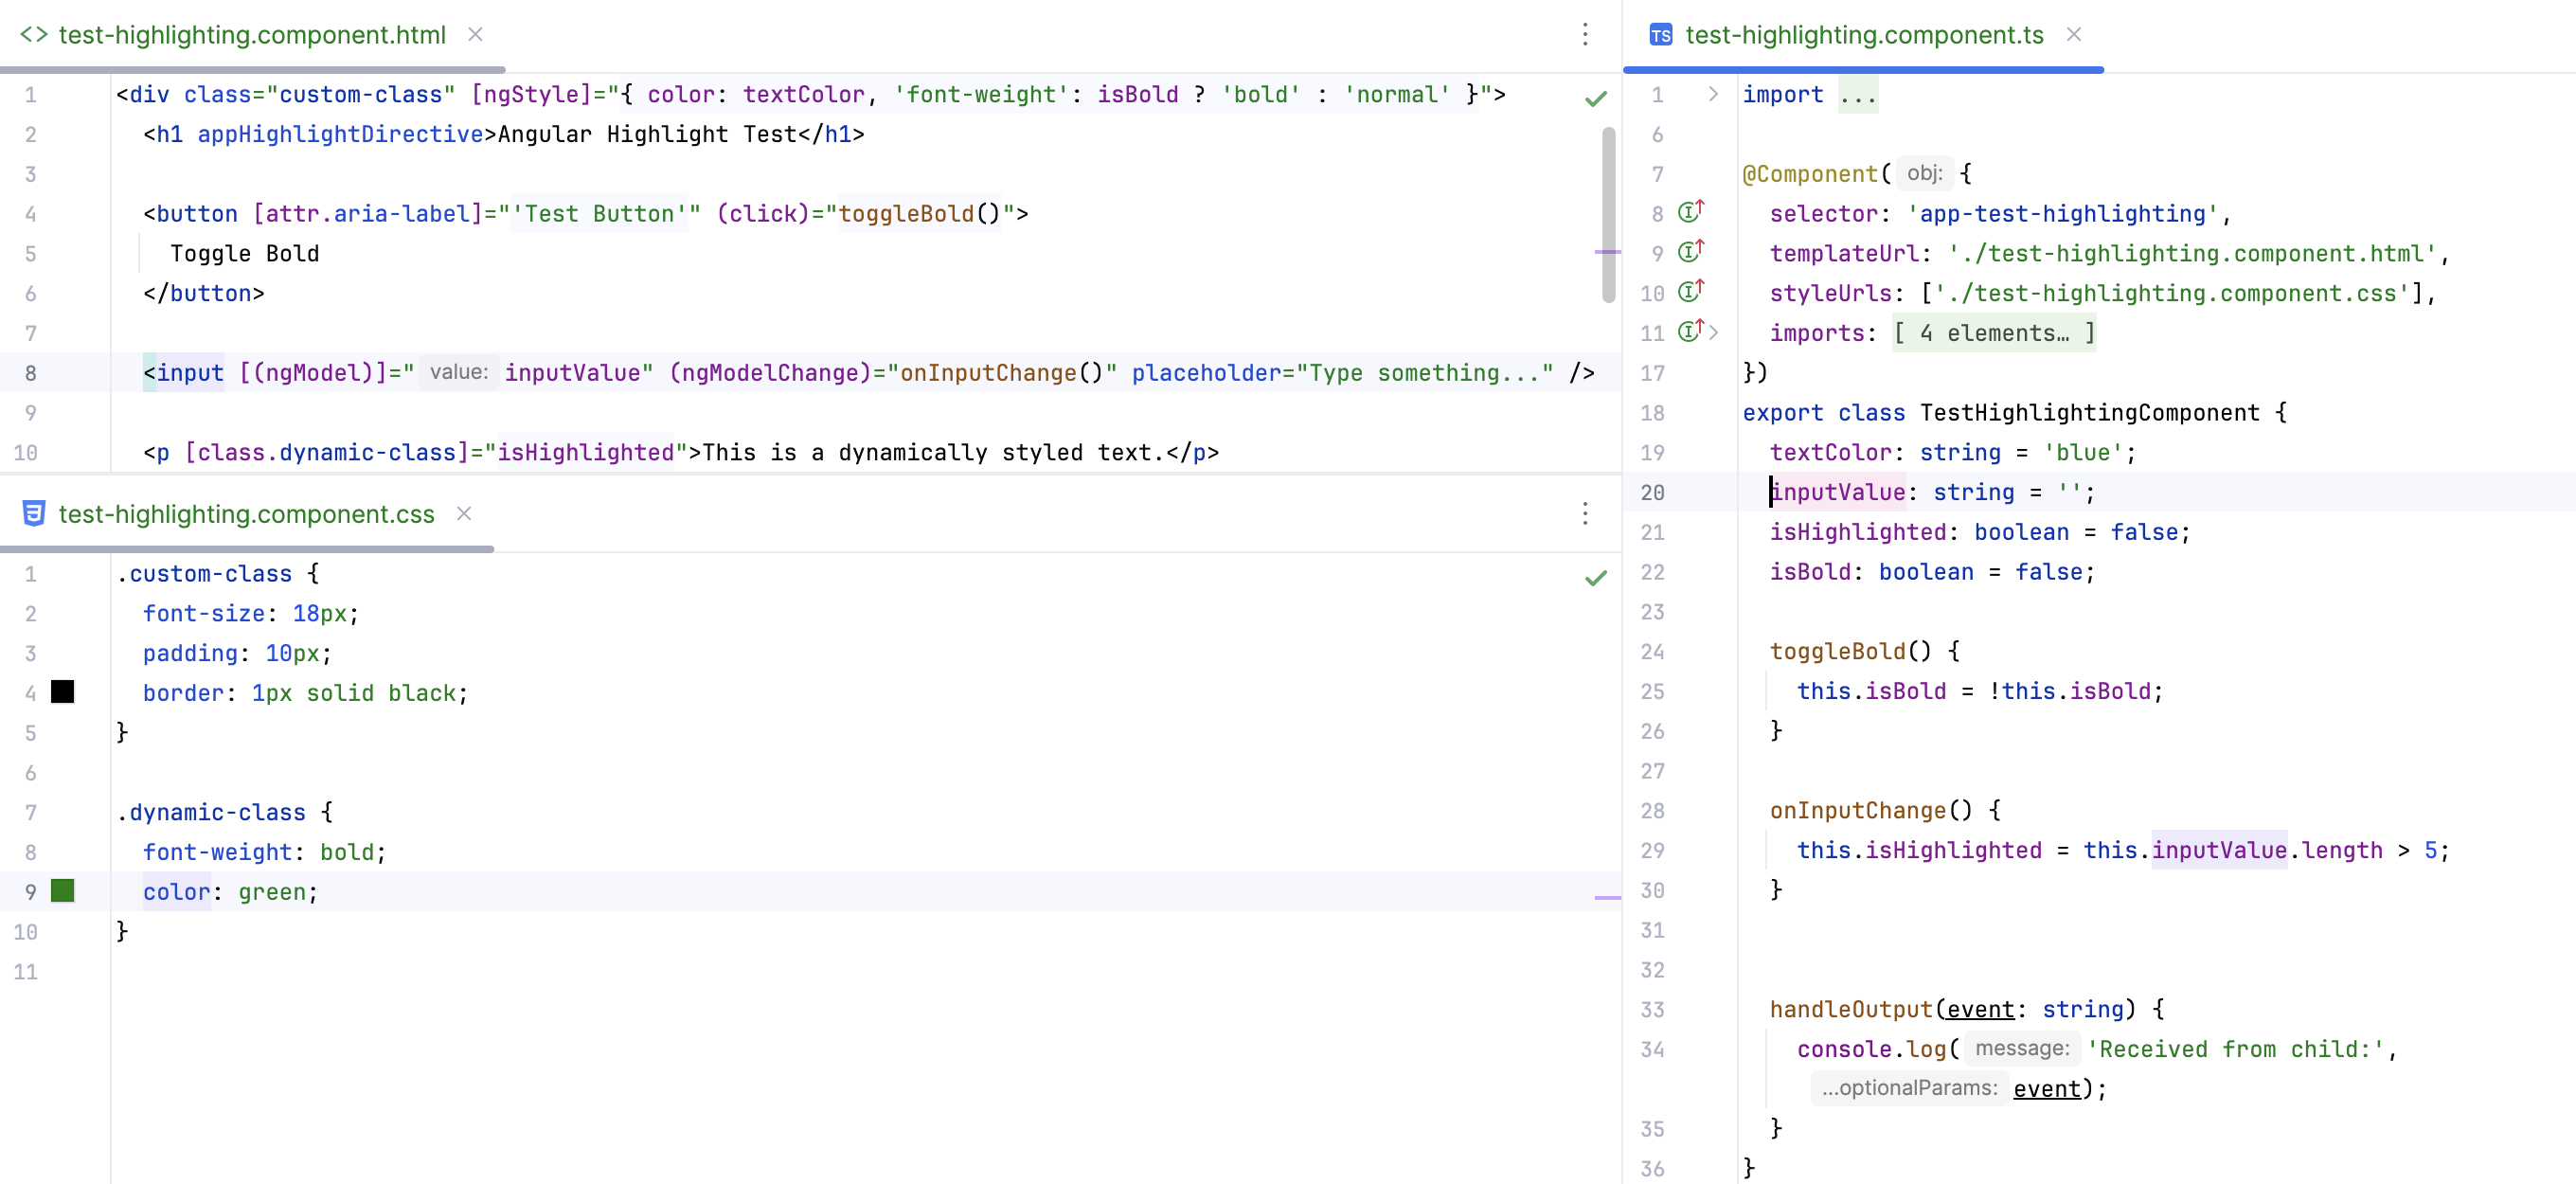The height and width of the screenshot is (1184, 2576).
Task: Open the three-dot options menu in the CSS editor
Action: 1585,513
